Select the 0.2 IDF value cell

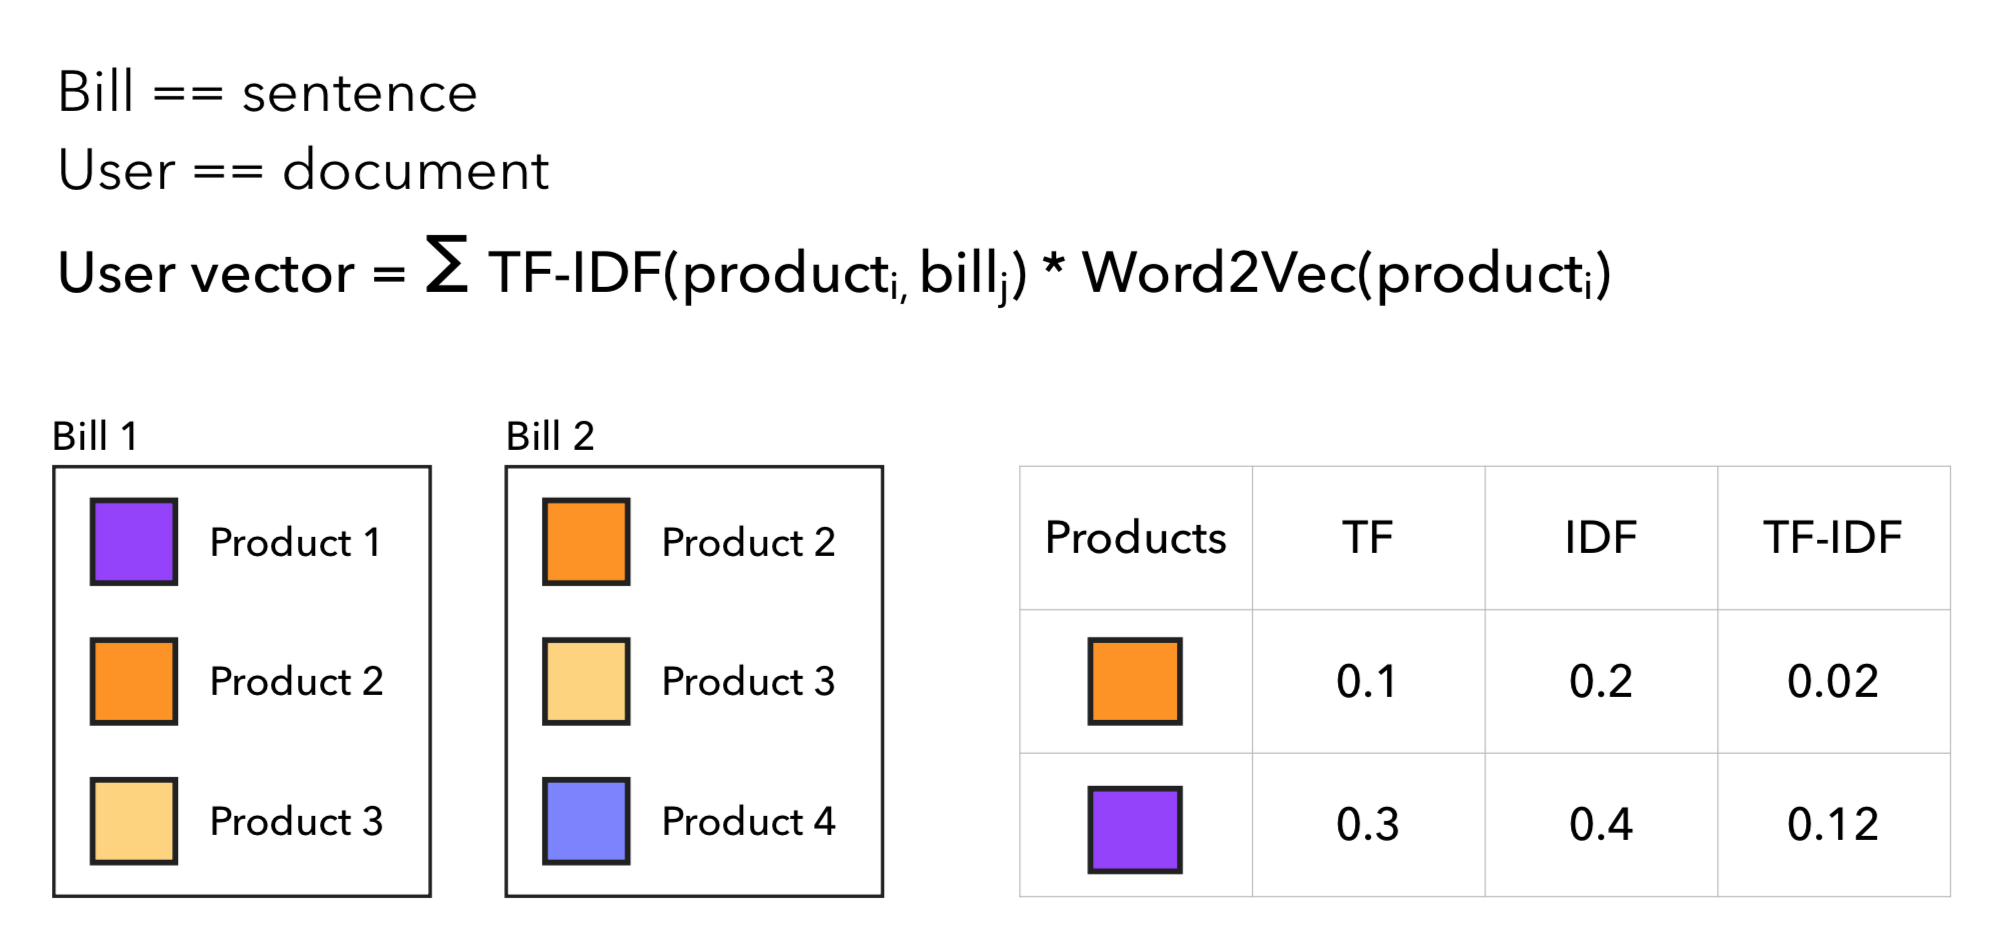[1600, 682]
